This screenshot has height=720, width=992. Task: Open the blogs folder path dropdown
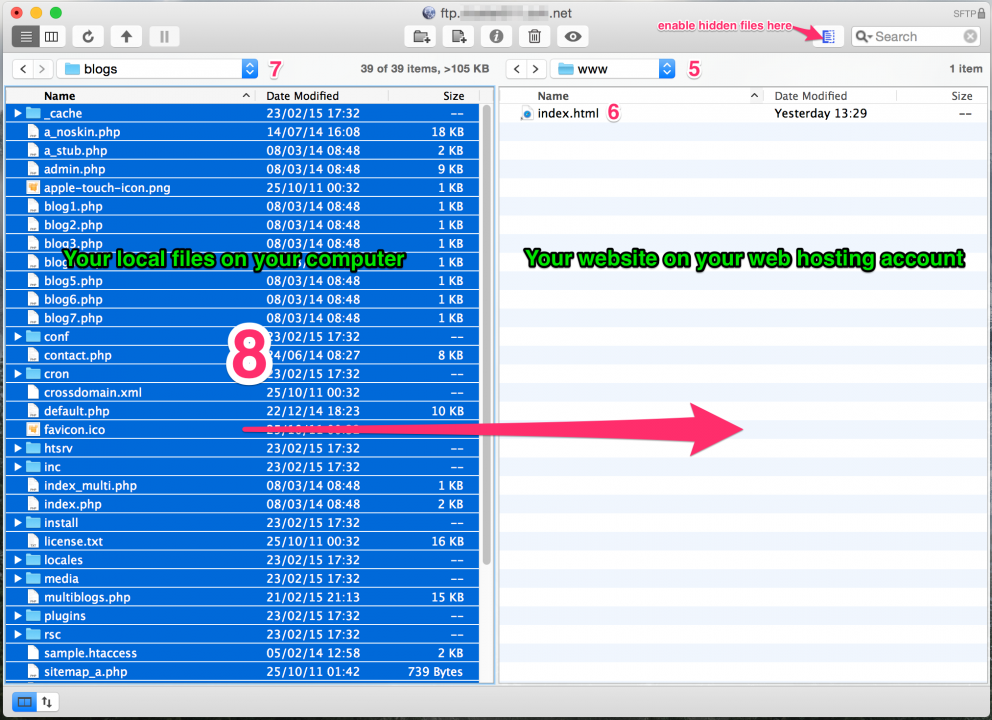(x=158, y=69)
